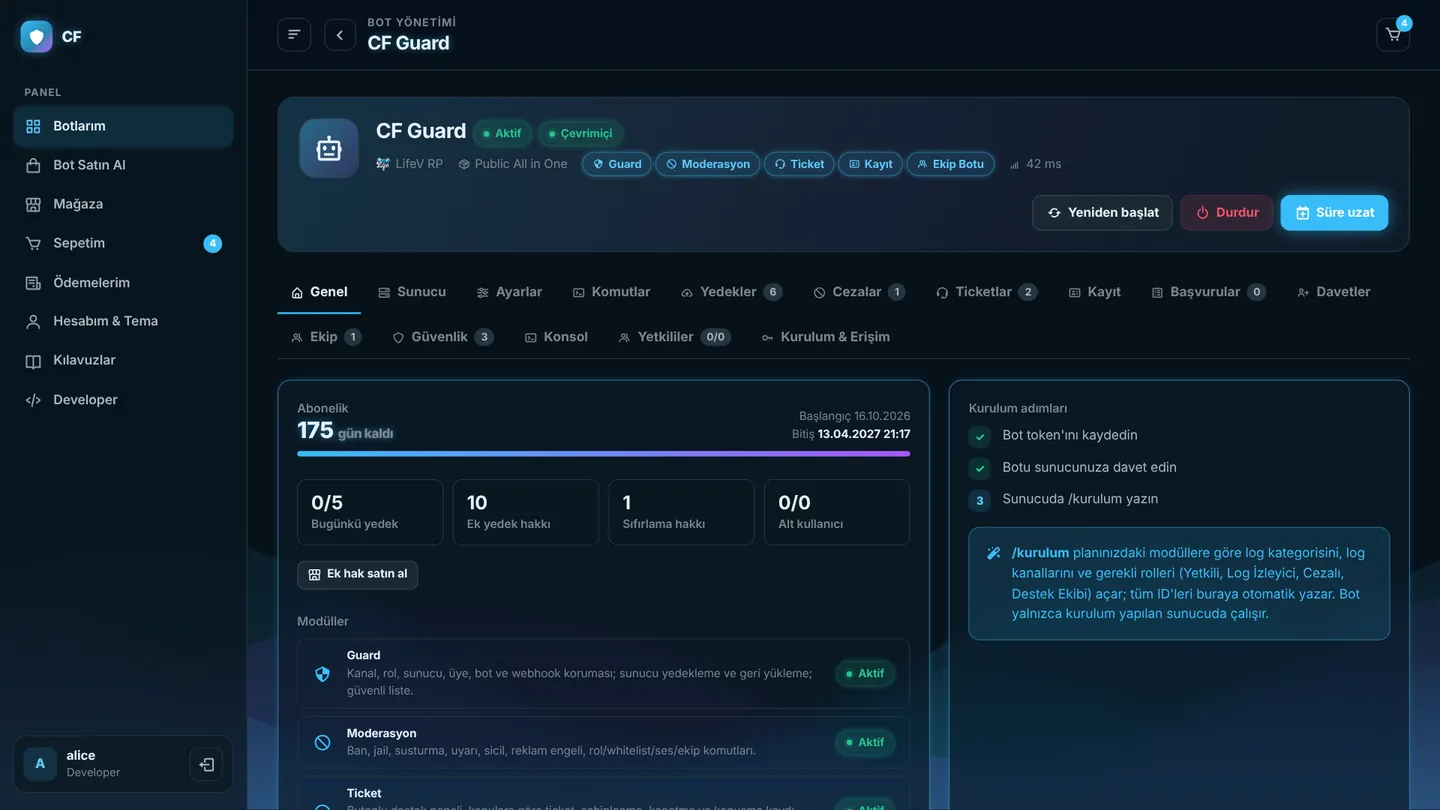Click the Ekip Botu tag chip
The height and width of the screenshot is (810, 1440).
pyautogui.click(x=950, y=164)
